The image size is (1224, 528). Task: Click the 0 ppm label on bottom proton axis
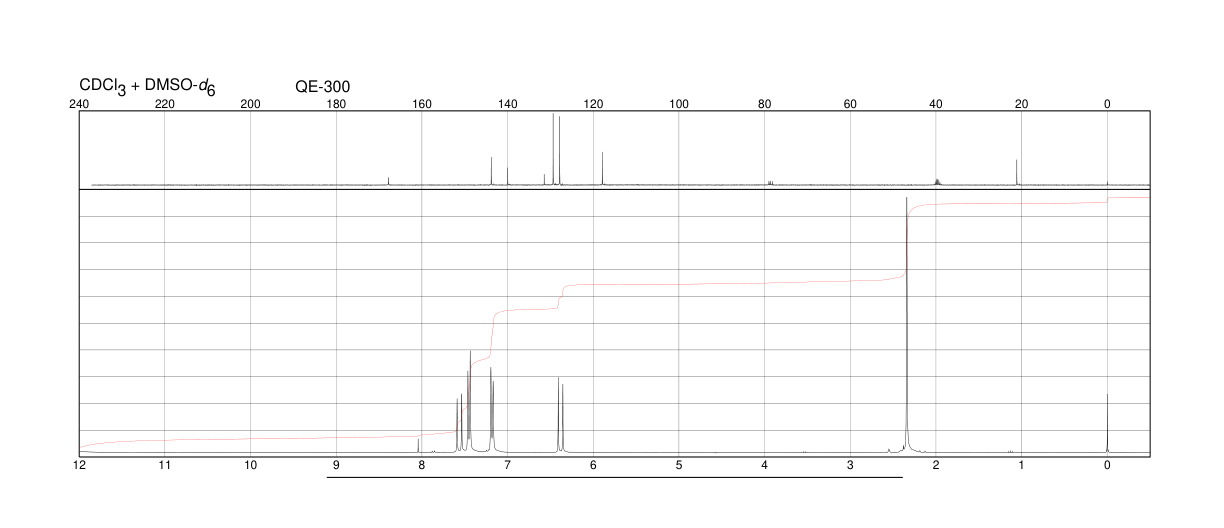coord(1107,466)
